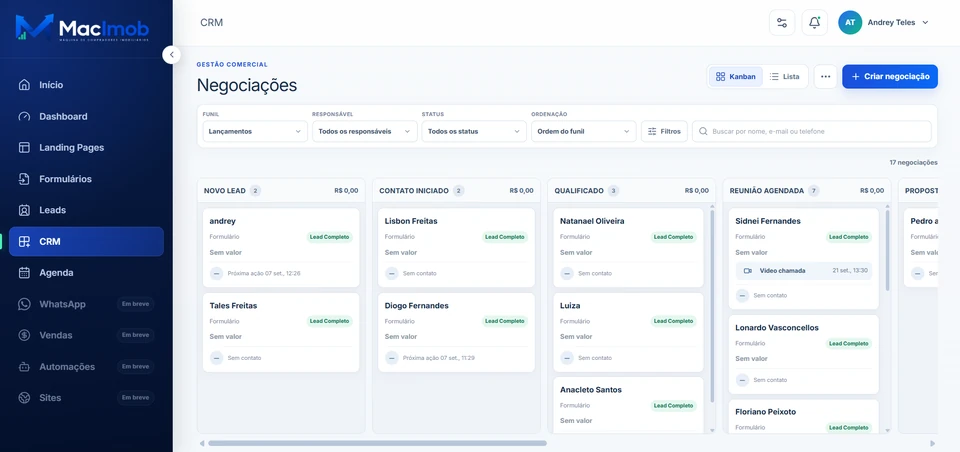Click the Automações robot icon
The image size is (960, 452).
pos(24,367)
